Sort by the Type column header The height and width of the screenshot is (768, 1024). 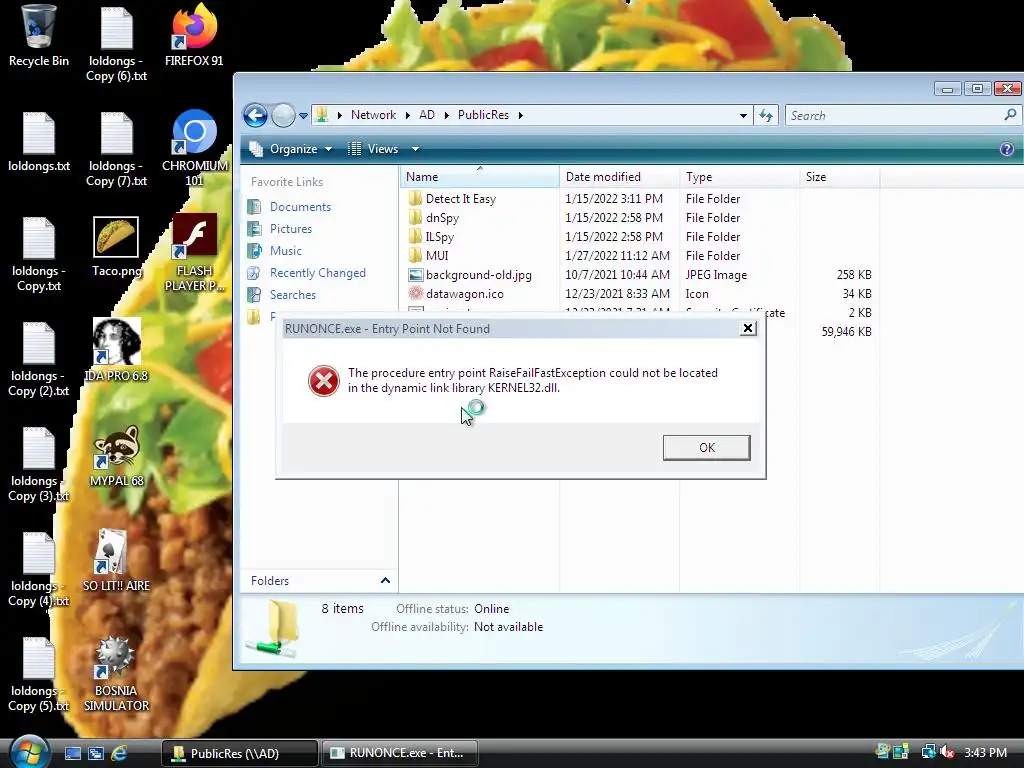click(x=739, y=177)
